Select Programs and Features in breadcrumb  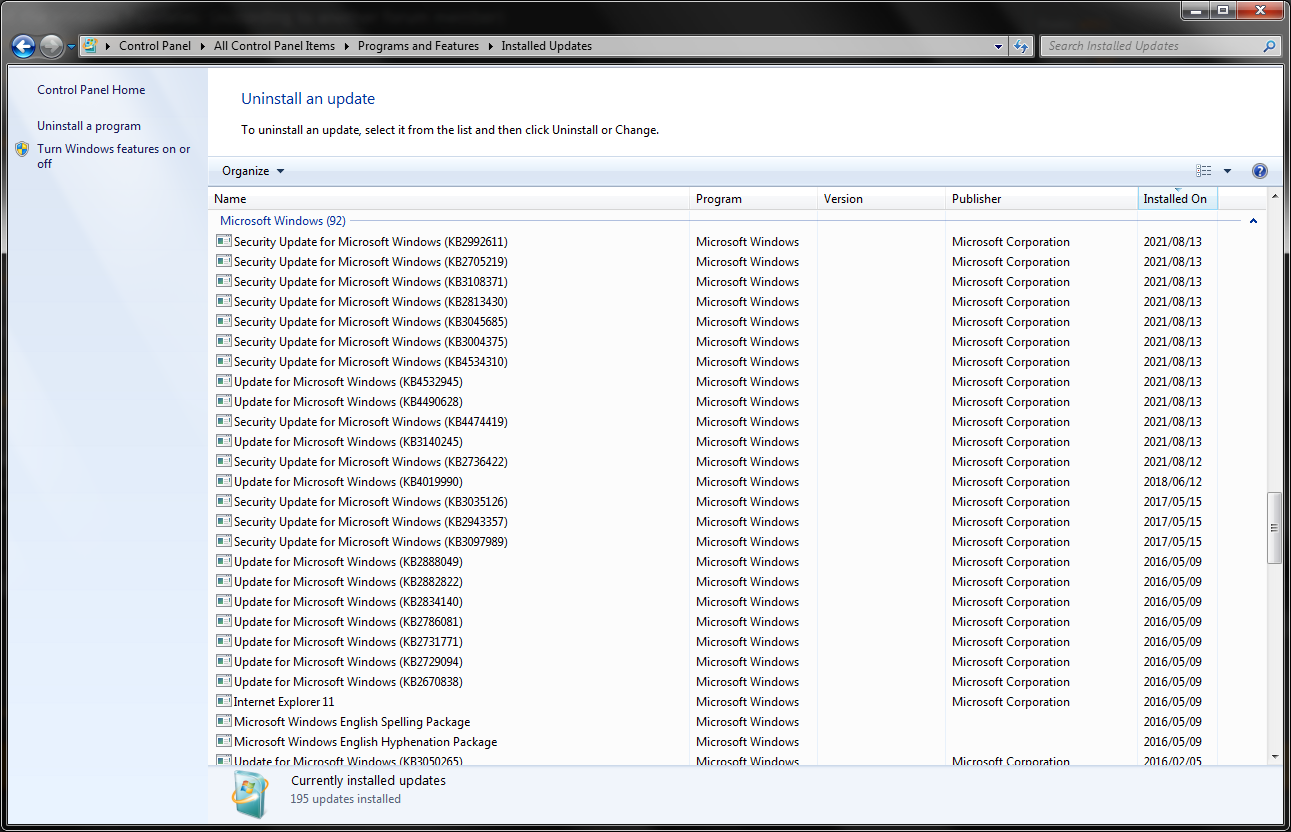[418, 46]
